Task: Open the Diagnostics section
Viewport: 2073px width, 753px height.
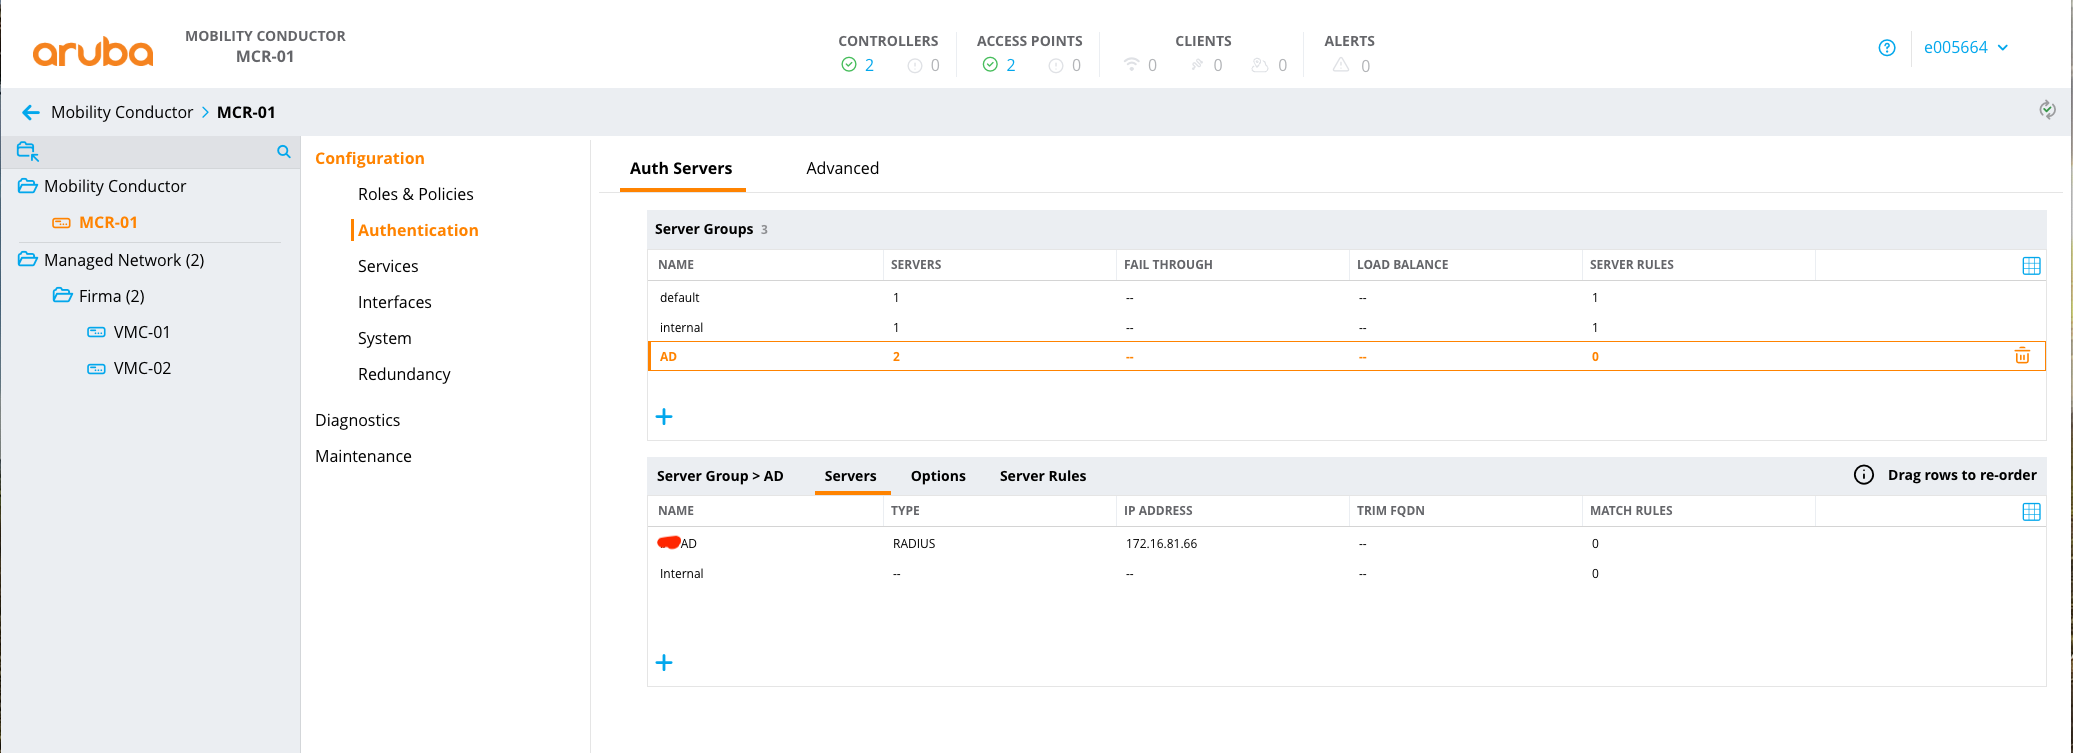Action: point(357,420)
